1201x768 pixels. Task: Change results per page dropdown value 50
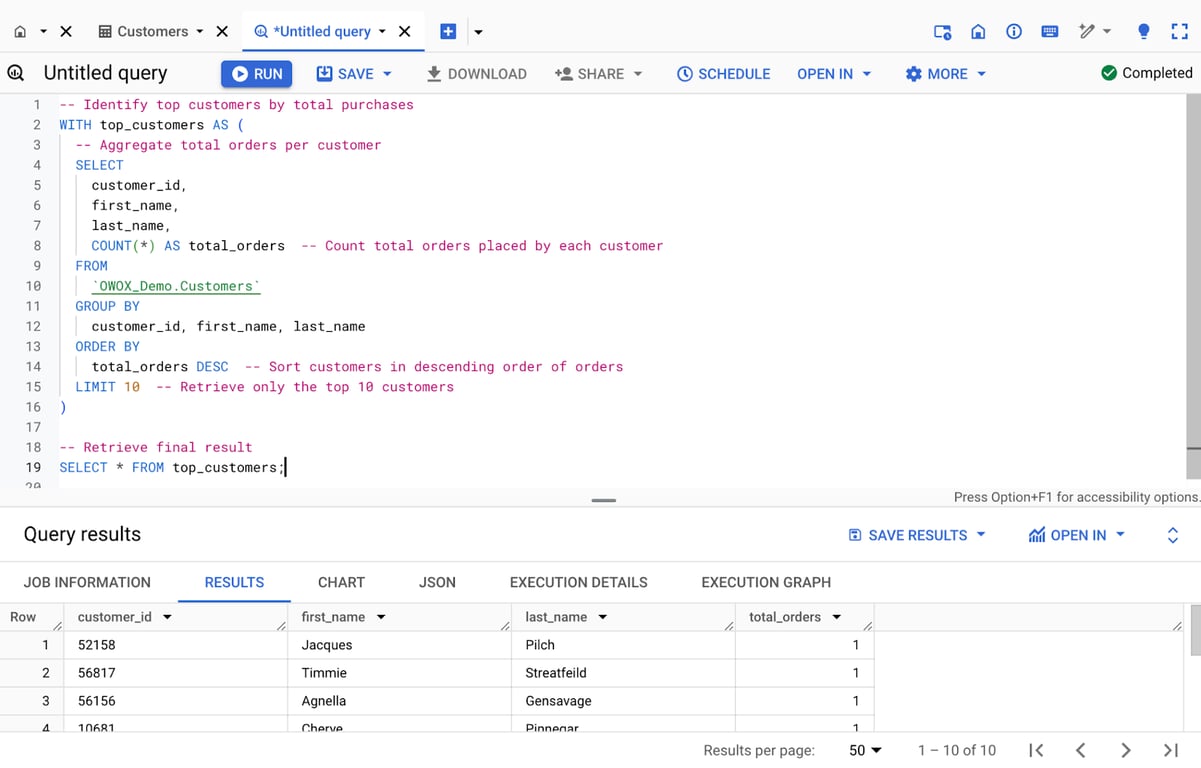point(865,750)
